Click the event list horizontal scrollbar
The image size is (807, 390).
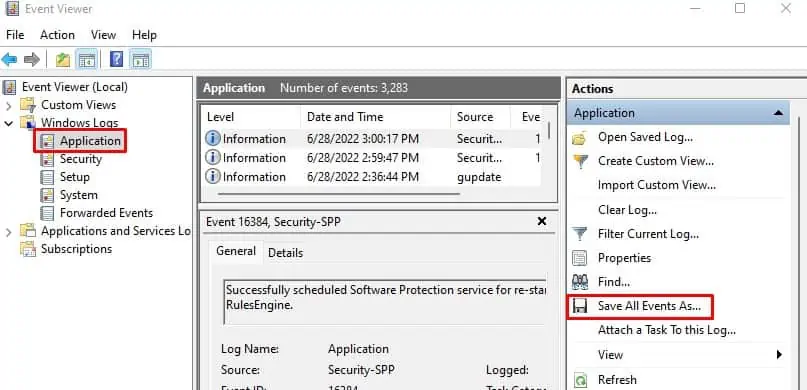[338, 194]
